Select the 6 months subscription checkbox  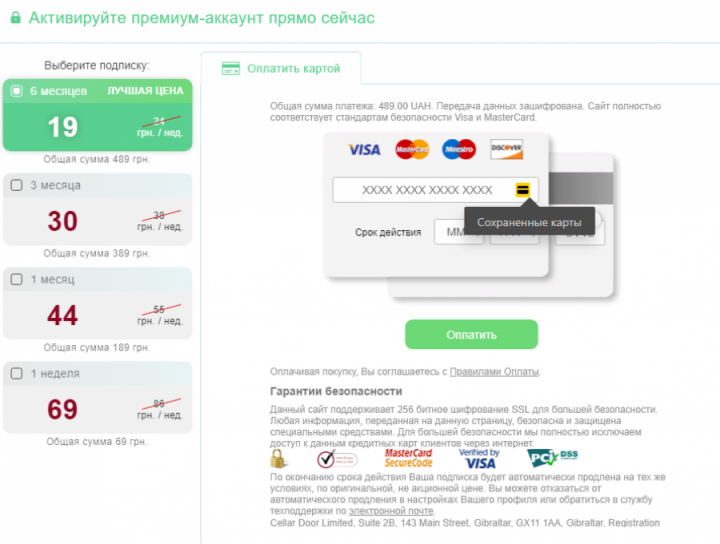pyautogui.click(x=16, y=92)
